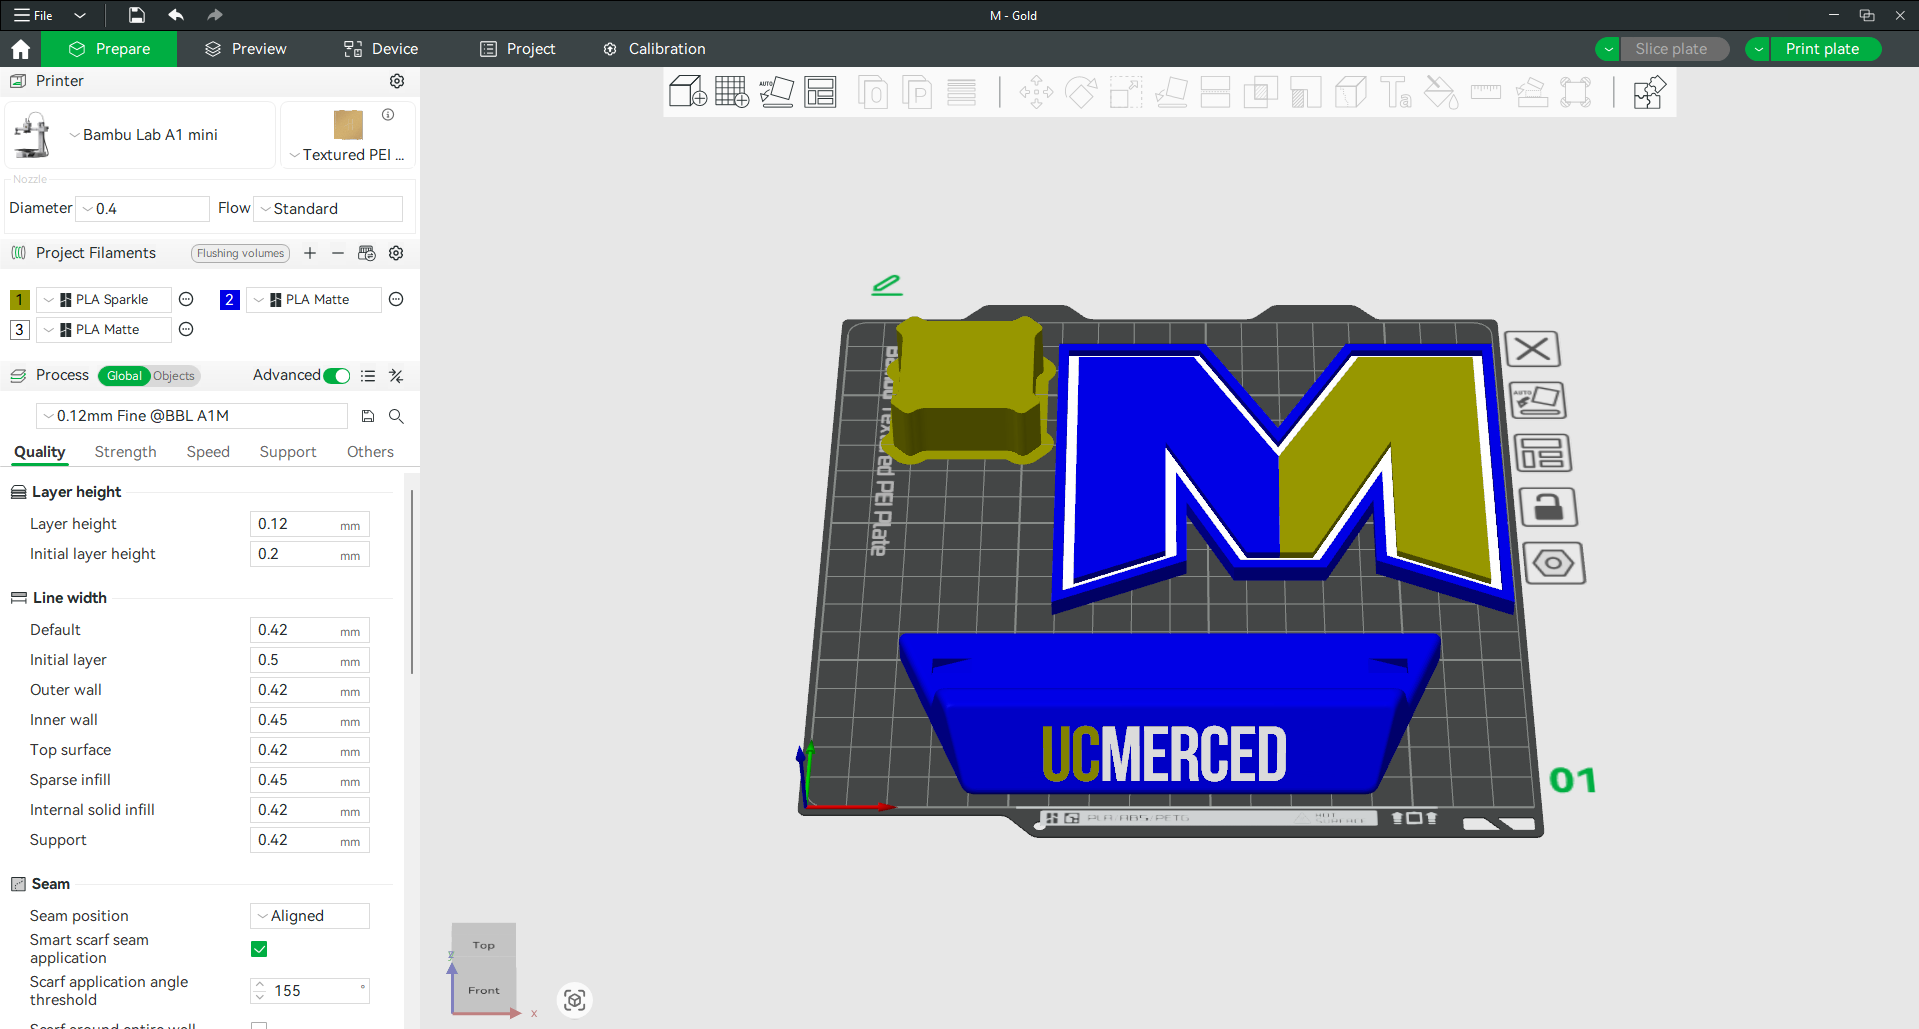Select the Measure ruler tool
Screen dimensions: 1919x1029
point(1486,93)
